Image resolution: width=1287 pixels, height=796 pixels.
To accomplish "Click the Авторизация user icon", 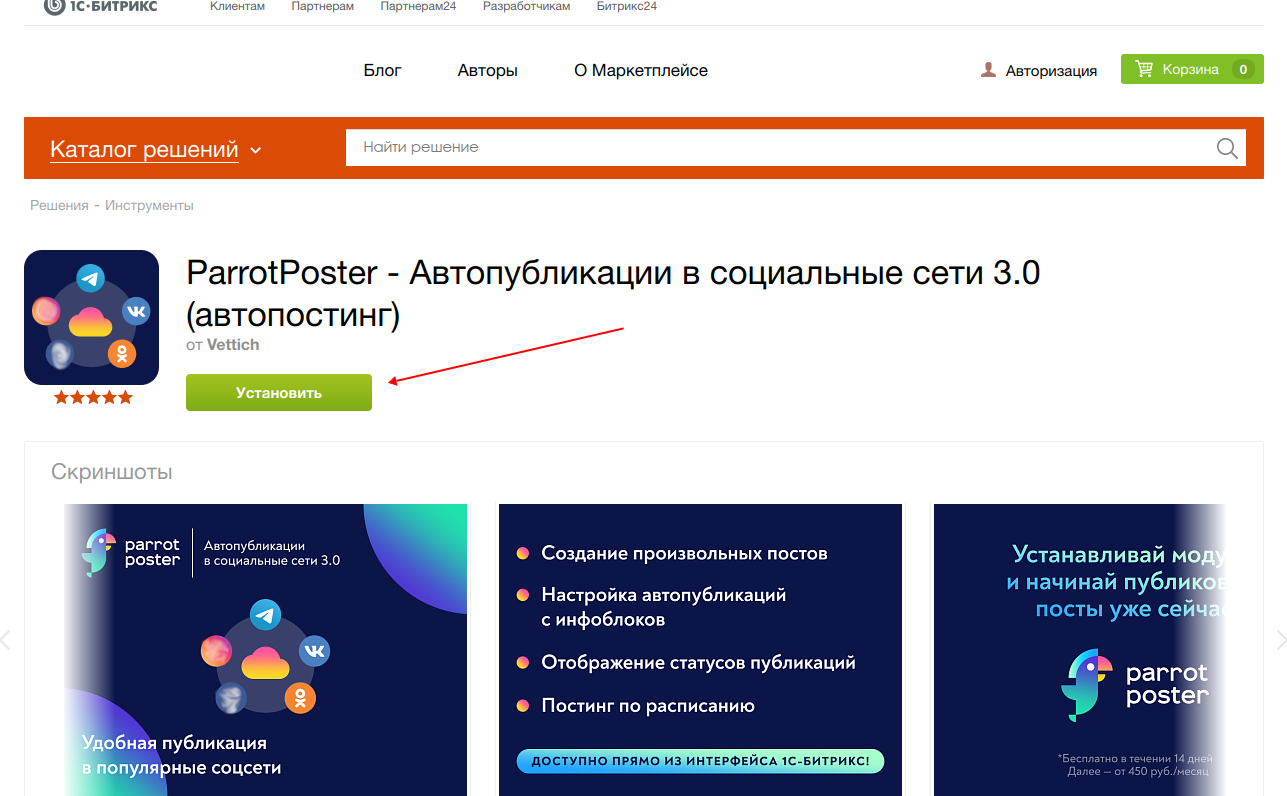I will [x=988, y=70].
